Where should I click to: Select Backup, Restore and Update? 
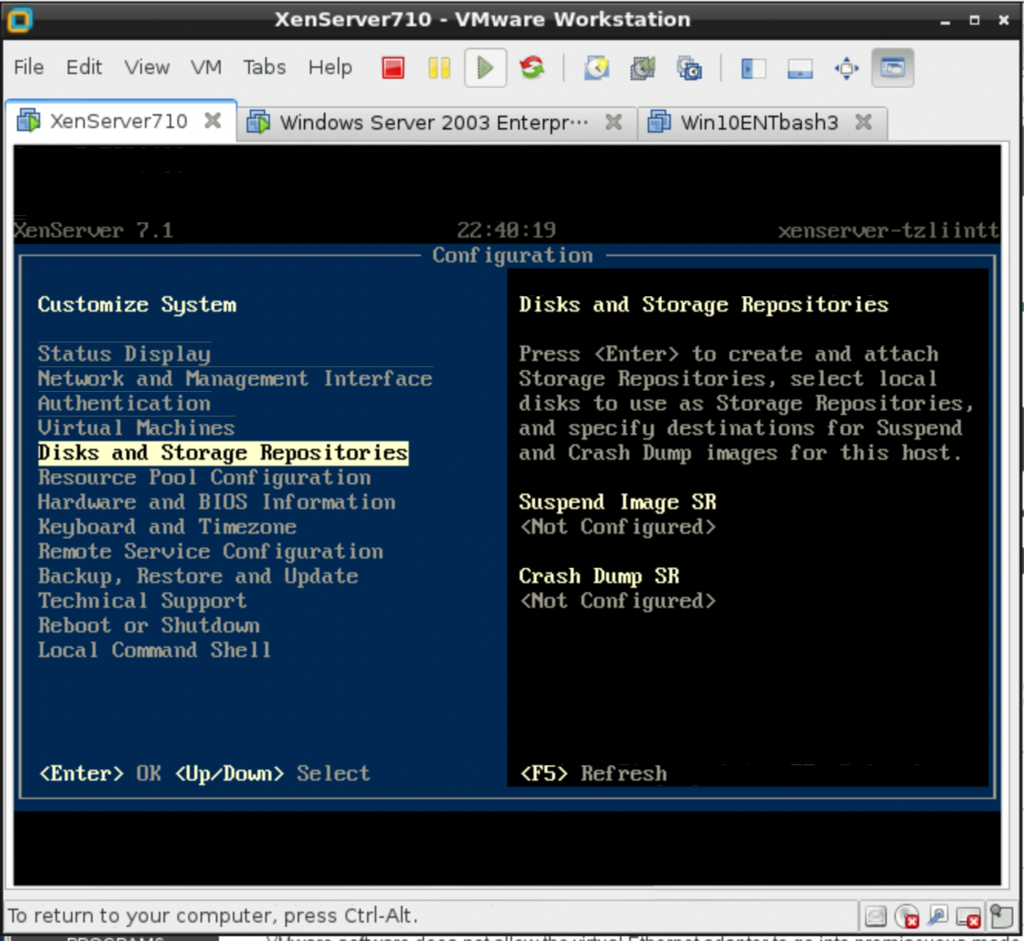pyautogui.click(x=198, y=577)
